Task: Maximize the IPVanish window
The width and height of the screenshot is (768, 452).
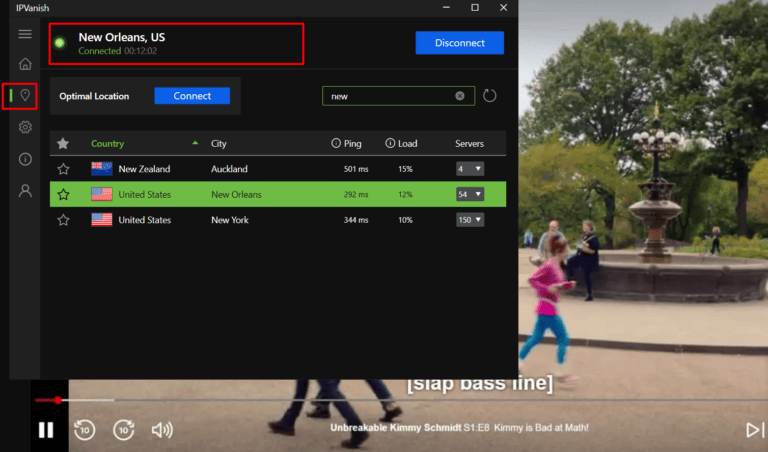Action: 475,7
